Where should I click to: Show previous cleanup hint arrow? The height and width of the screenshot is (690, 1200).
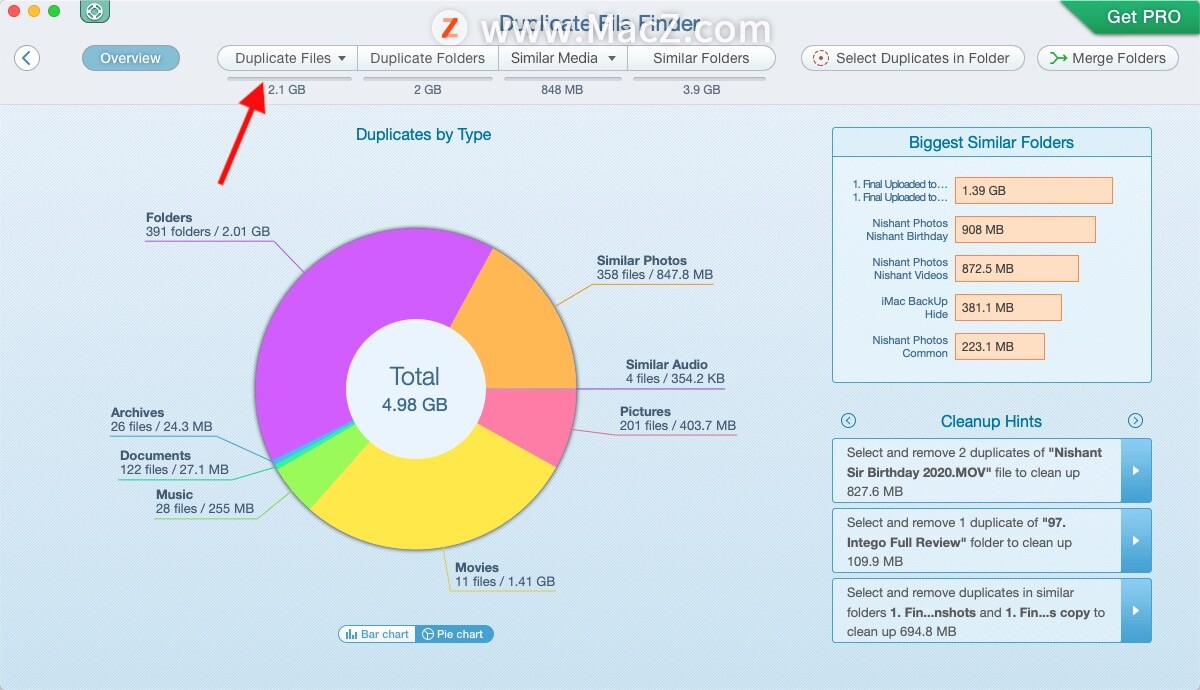(849, 421)
